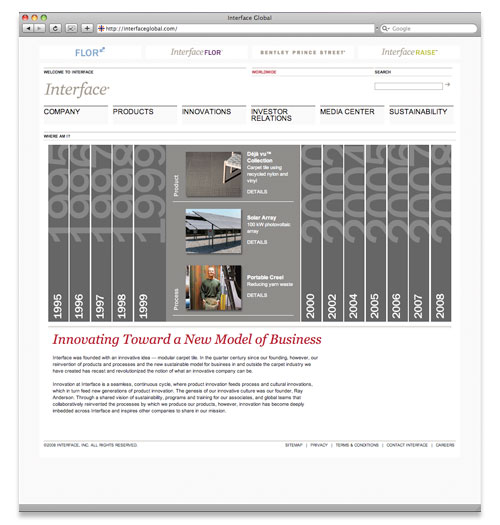Select the 2006 timeline column

[398, 233]
